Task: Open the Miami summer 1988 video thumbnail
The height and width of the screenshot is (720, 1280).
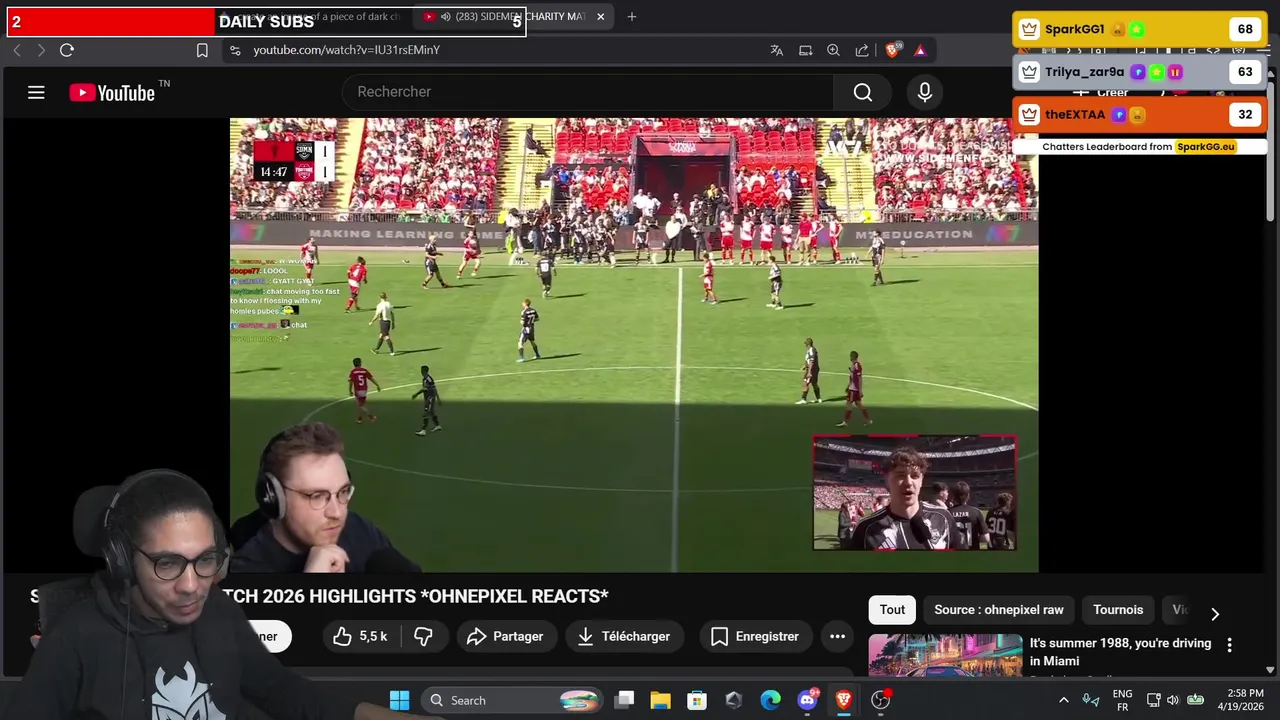Action: 945,656
